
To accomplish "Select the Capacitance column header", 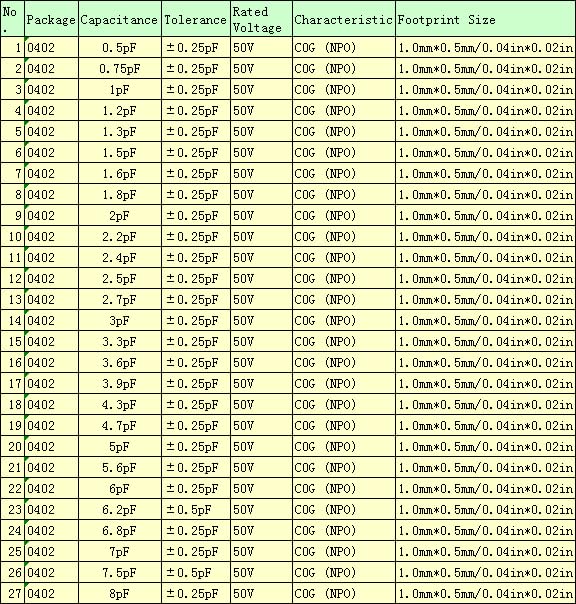I will 120,19.
